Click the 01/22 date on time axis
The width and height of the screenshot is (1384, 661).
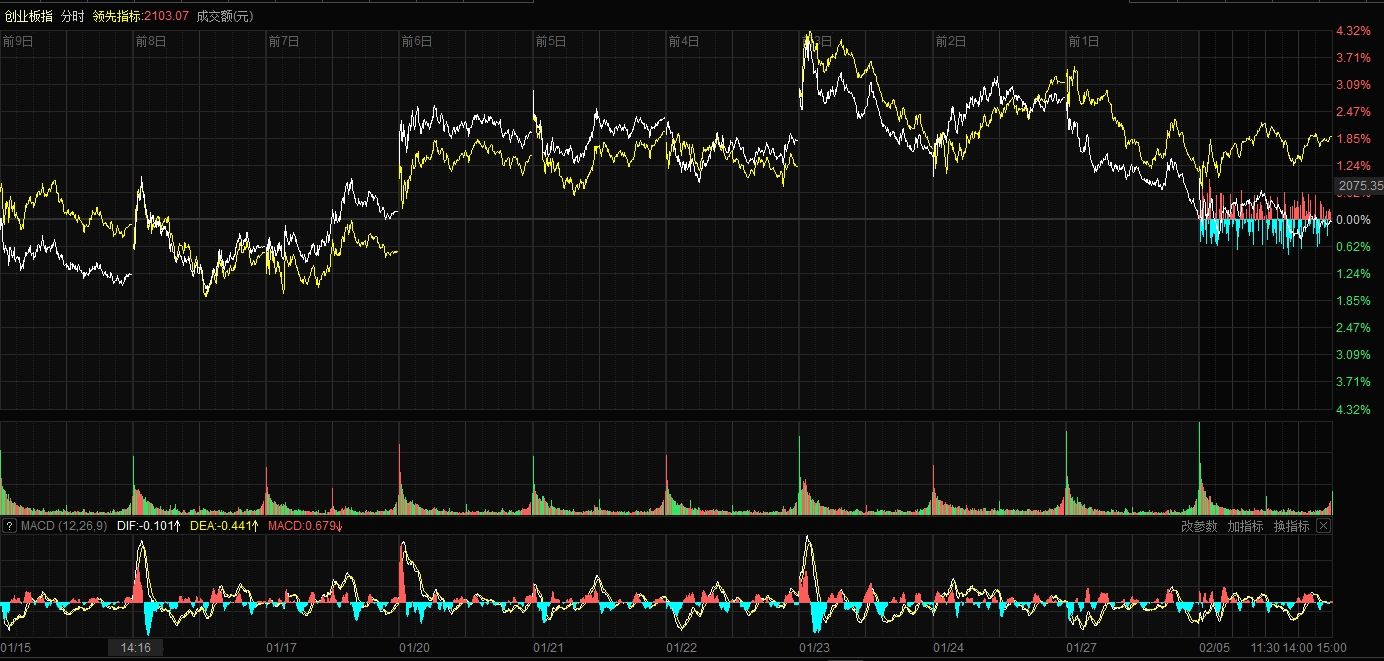pos(682,648)
